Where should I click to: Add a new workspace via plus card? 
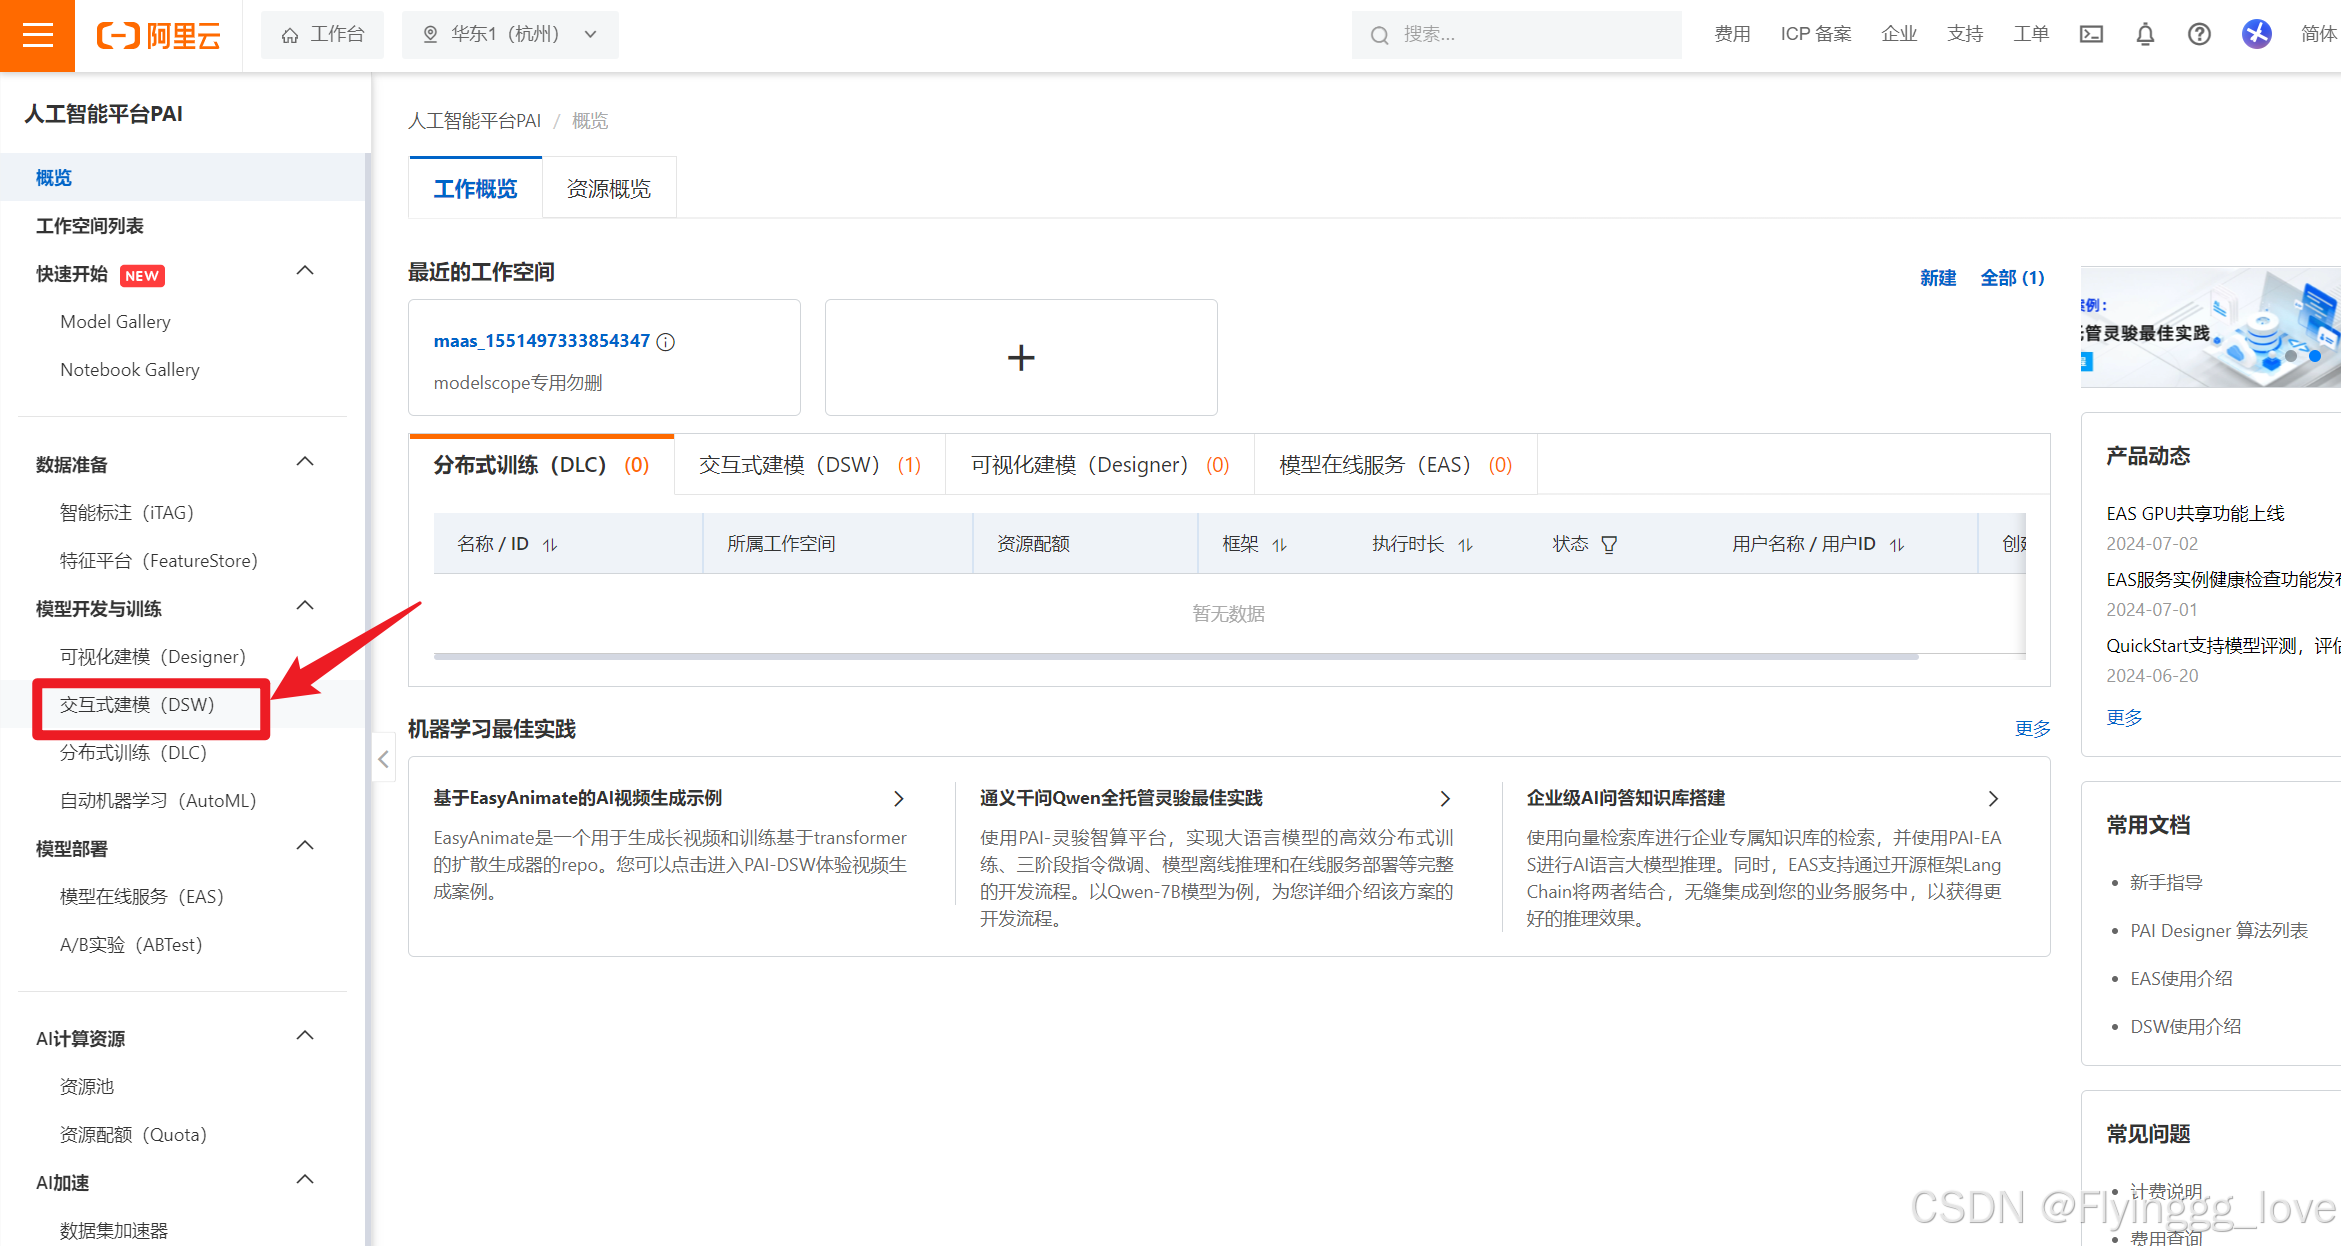point(1021,357)
